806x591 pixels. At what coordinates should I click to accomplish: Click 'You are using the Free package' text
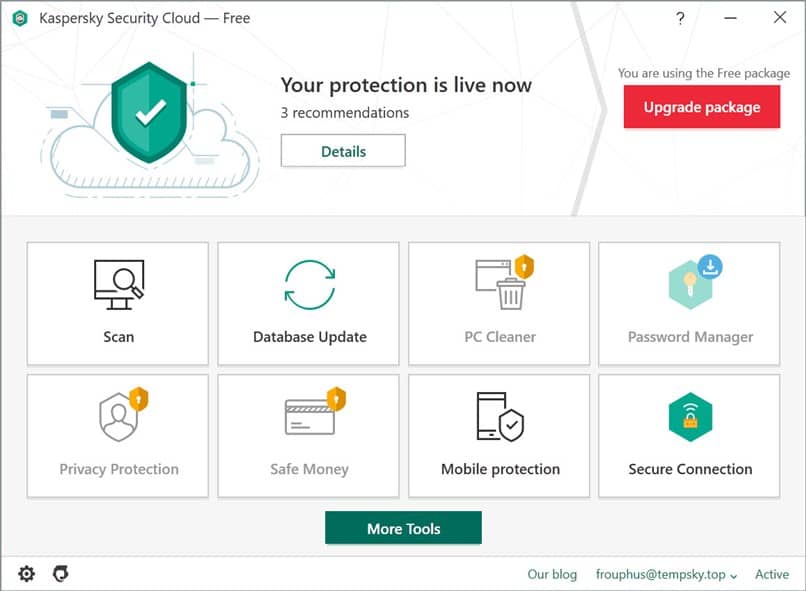click(704, 73)
